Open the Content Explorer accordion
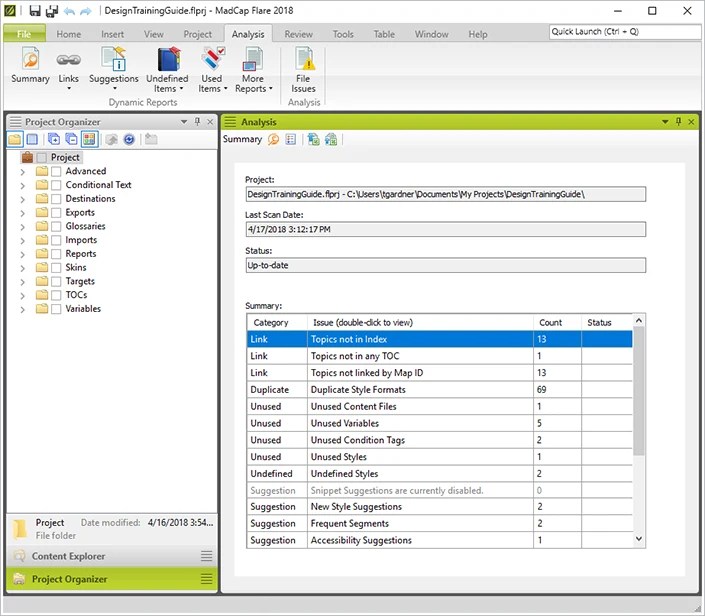 [x=112, y=556]
